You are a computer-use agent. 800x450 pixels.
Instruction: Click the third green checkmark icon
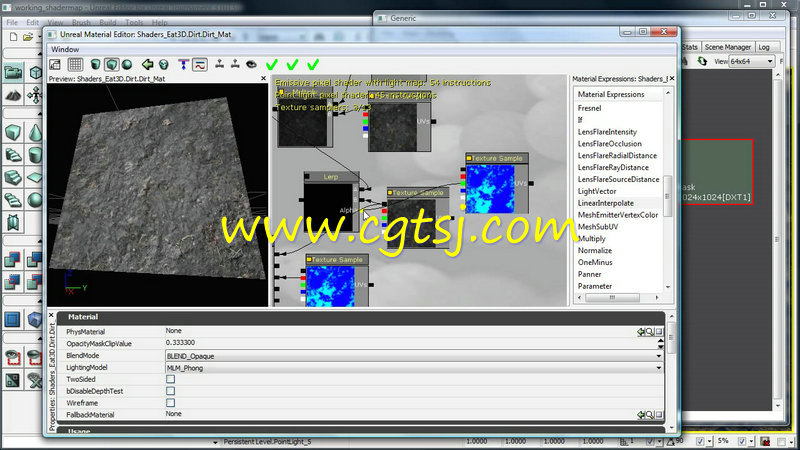coord(313,64)
